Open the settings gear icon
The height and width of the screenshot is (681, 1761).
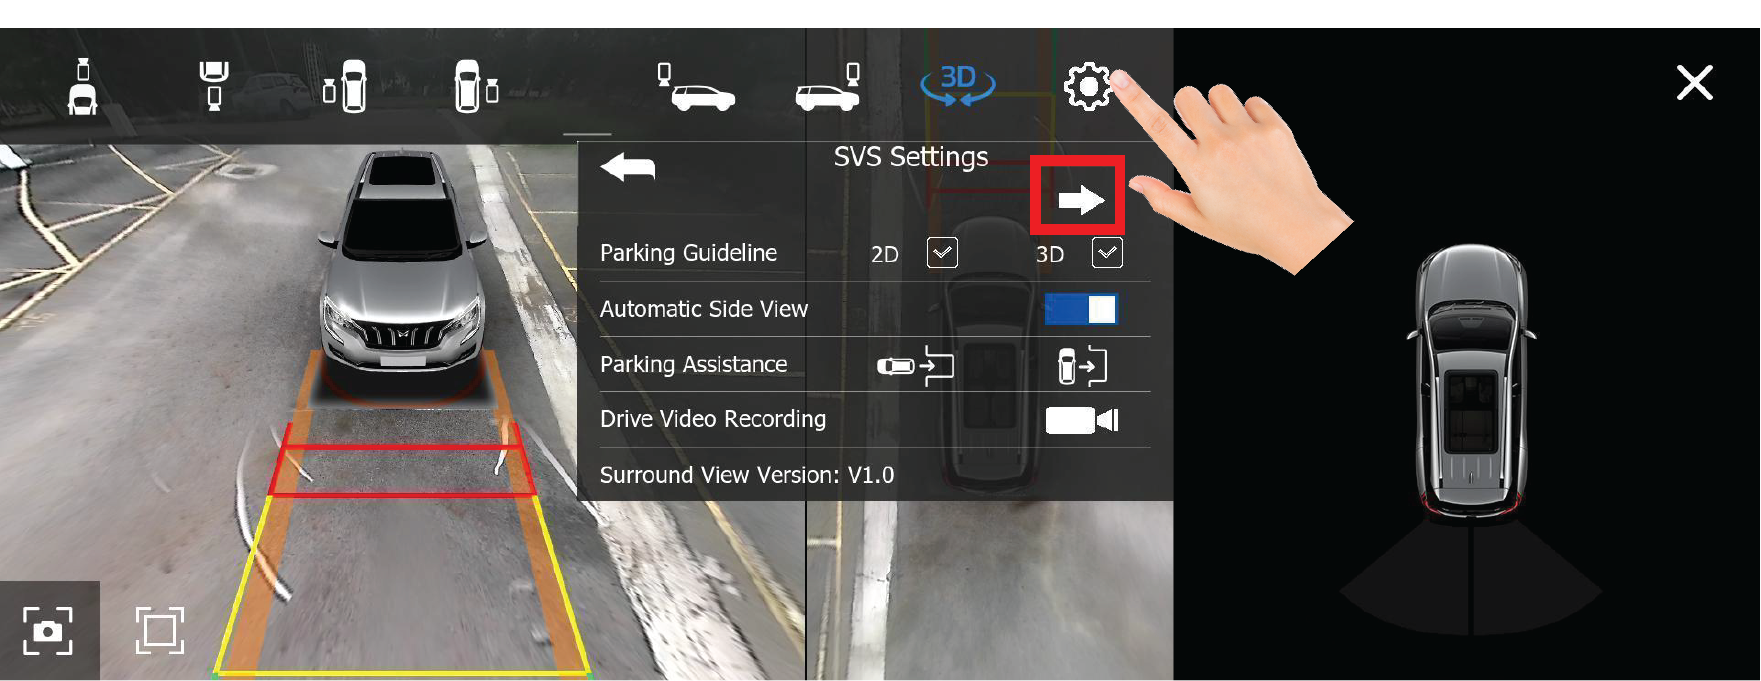[x=1088, y=86]
